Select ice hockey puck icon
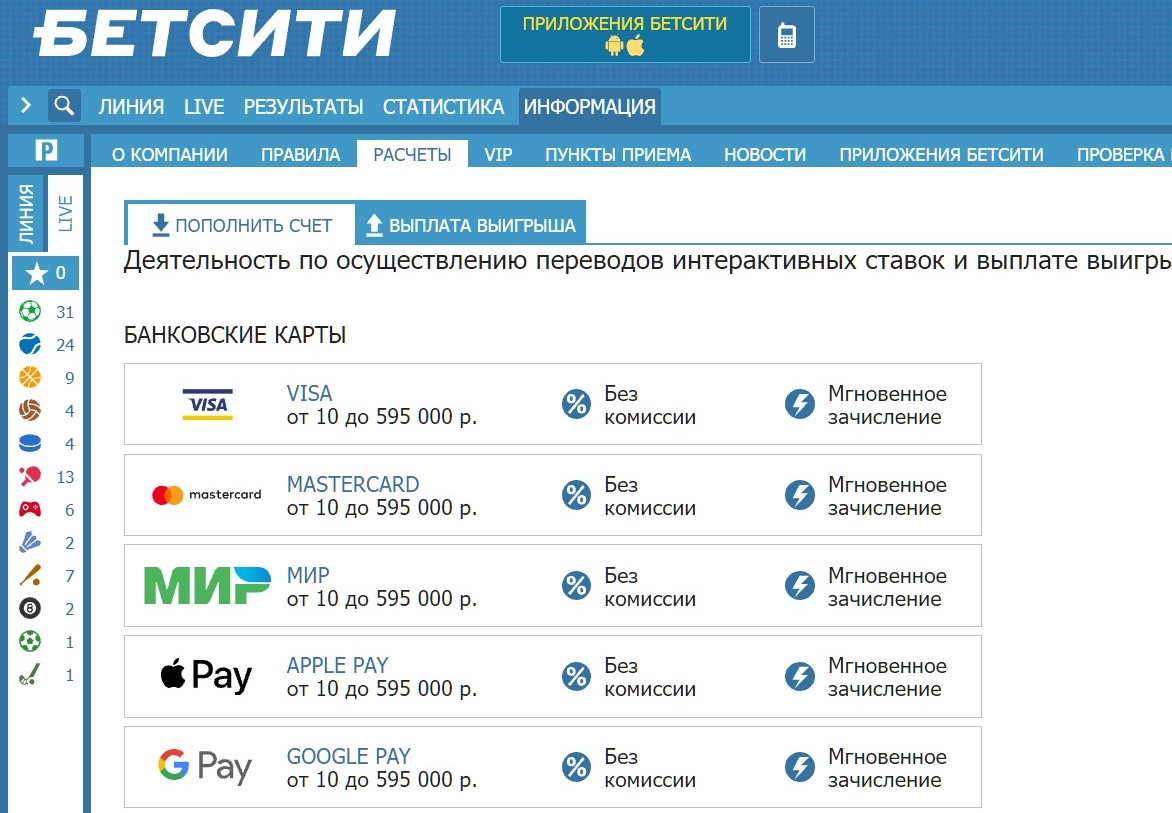Screen dimensions: 1172x813 [x=30, y=443]
